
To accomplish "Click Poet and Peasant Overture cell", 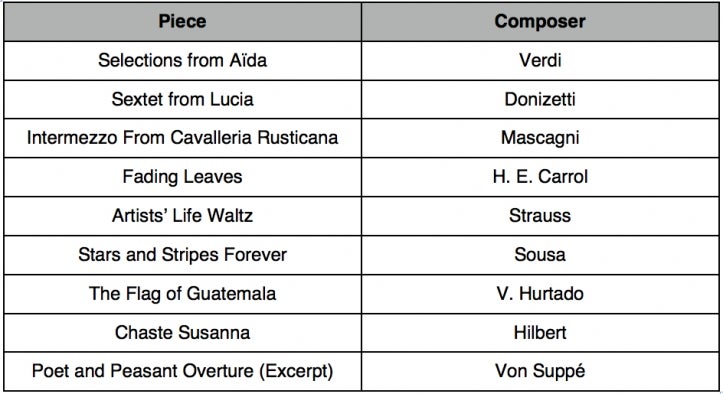I will click(x=183, y=371).
